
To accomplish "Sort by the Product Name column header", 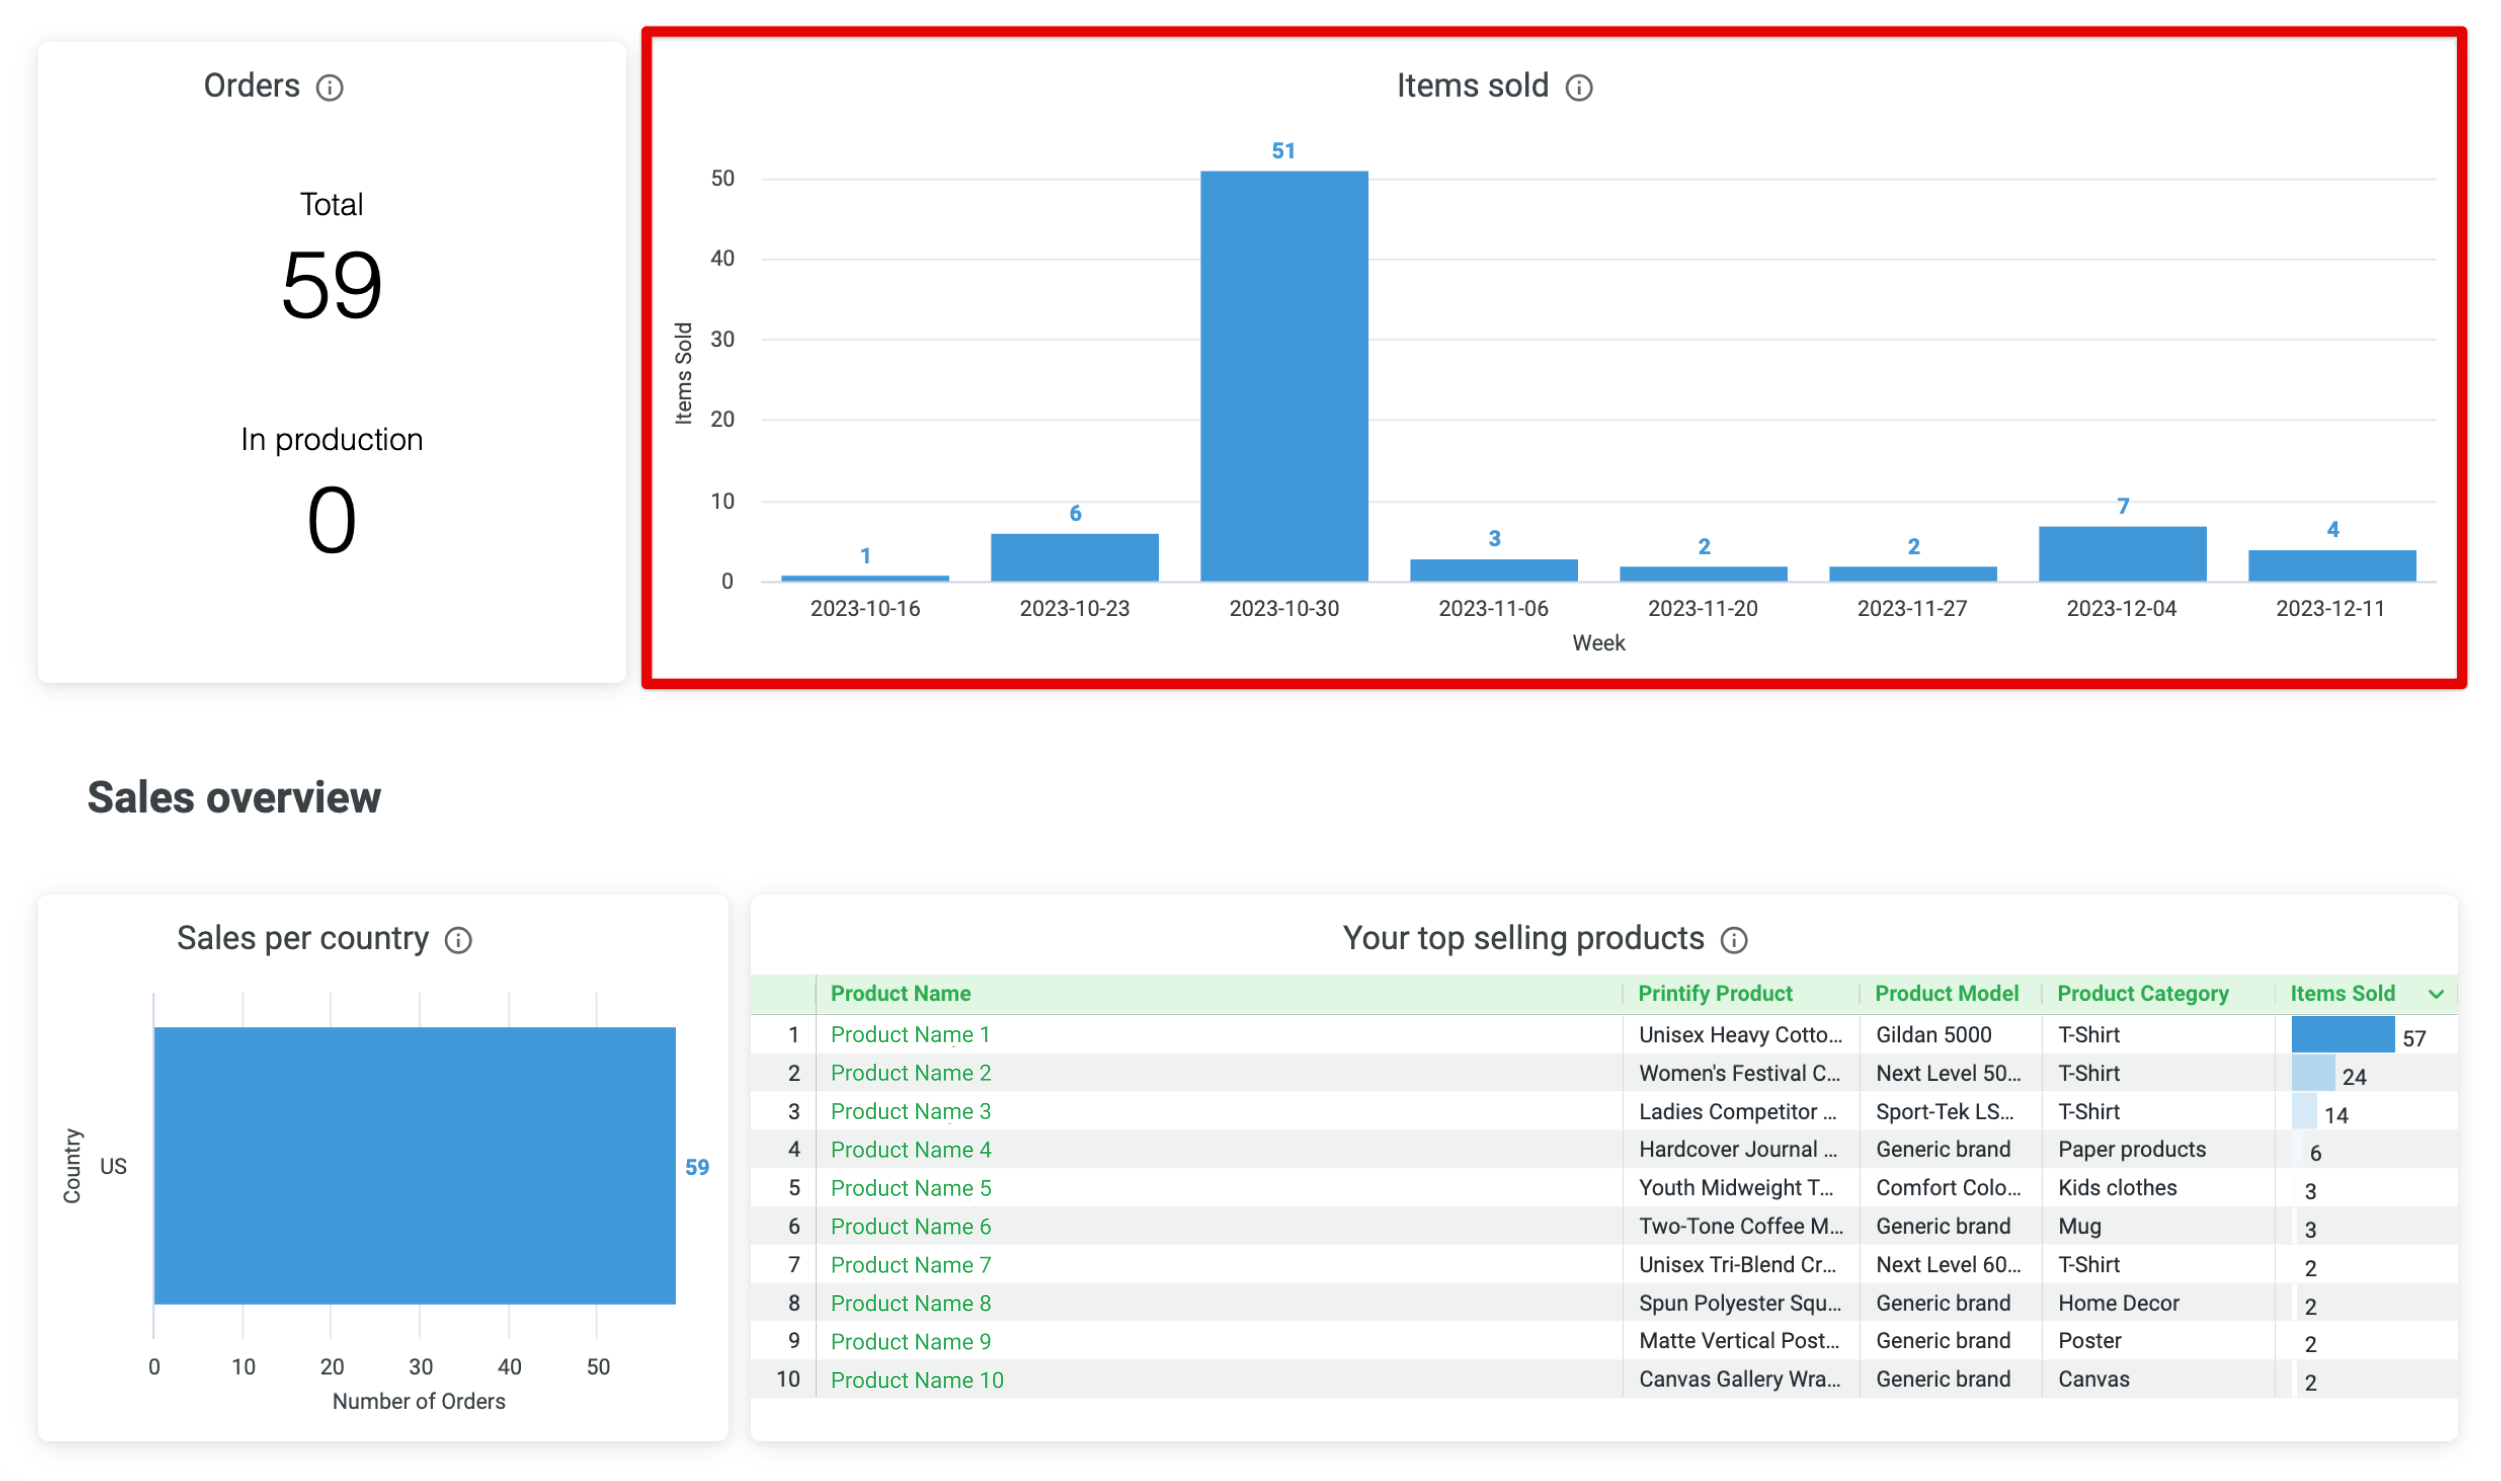I will tap(899, 994).
